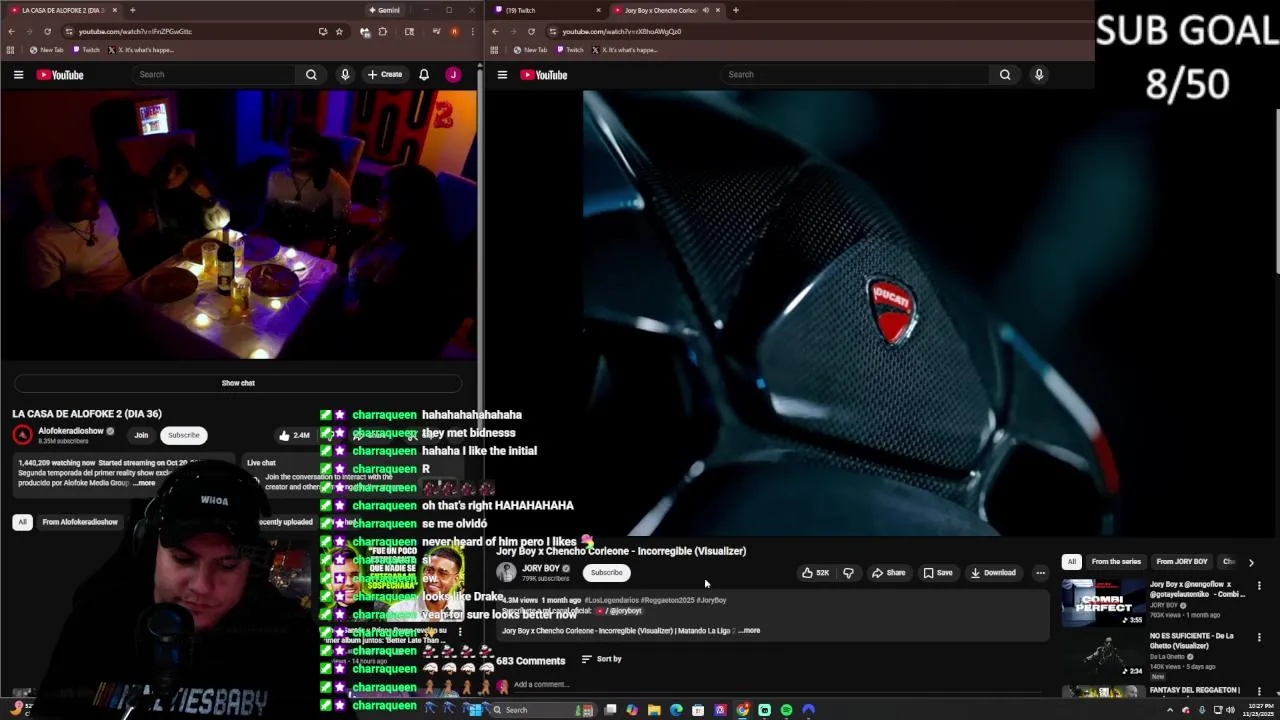The width and height of the screenshot is (1280, 720).
Task: Subscribe to Alofokeradioshow channel
Action: pyautogui.click(x=184, y=435)
